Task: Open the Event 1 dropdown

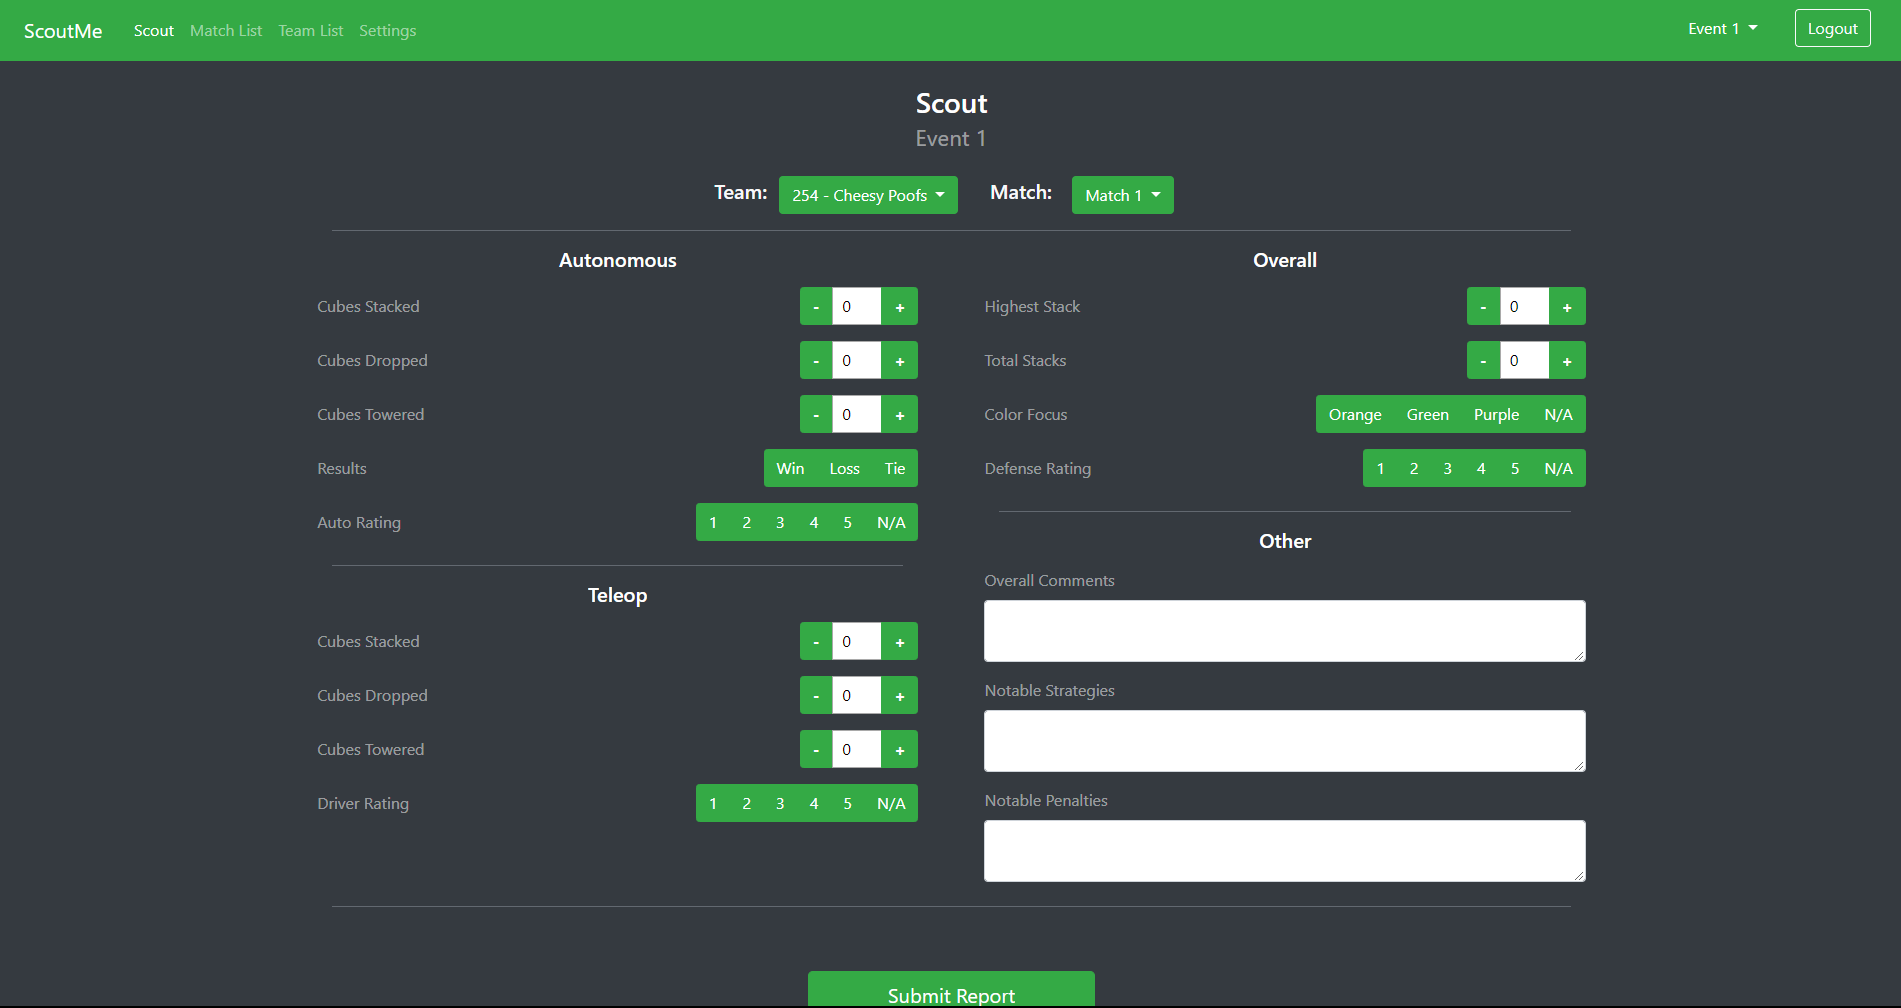Action: click(x=1721, y=28)
